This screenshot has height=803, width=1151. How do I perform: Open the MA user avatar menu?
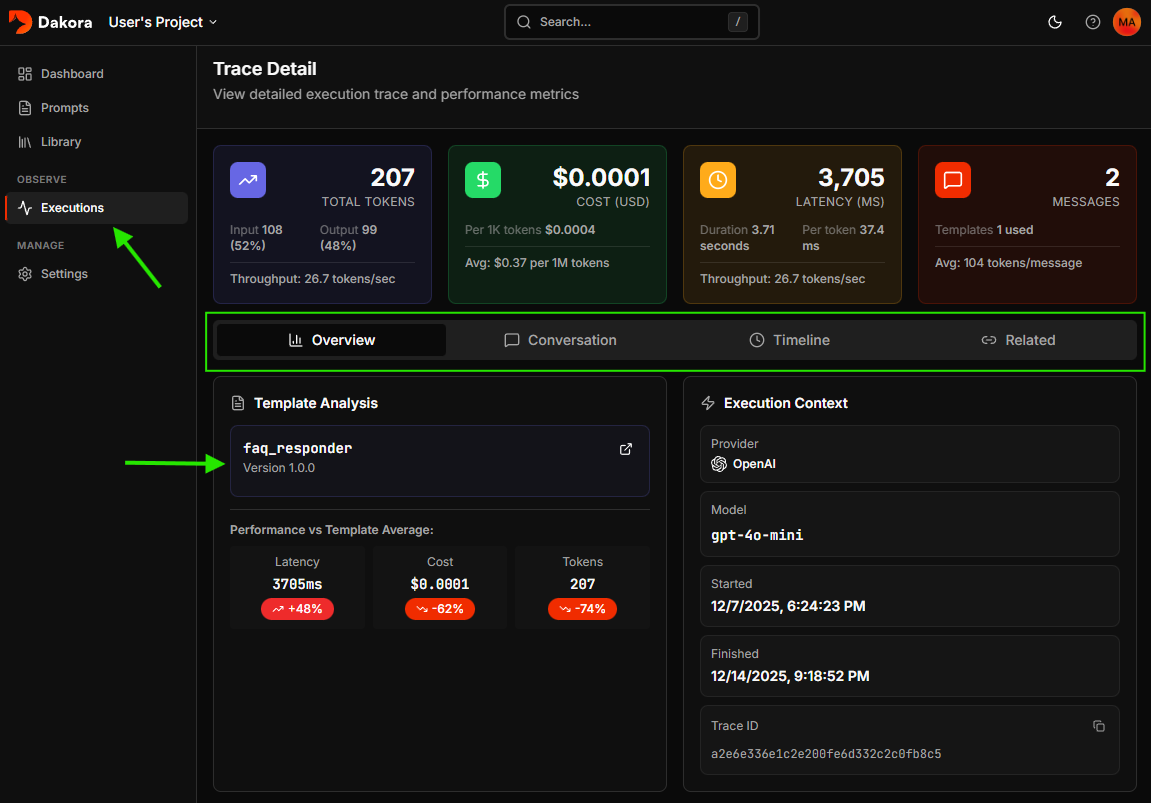click(1126, 22)
